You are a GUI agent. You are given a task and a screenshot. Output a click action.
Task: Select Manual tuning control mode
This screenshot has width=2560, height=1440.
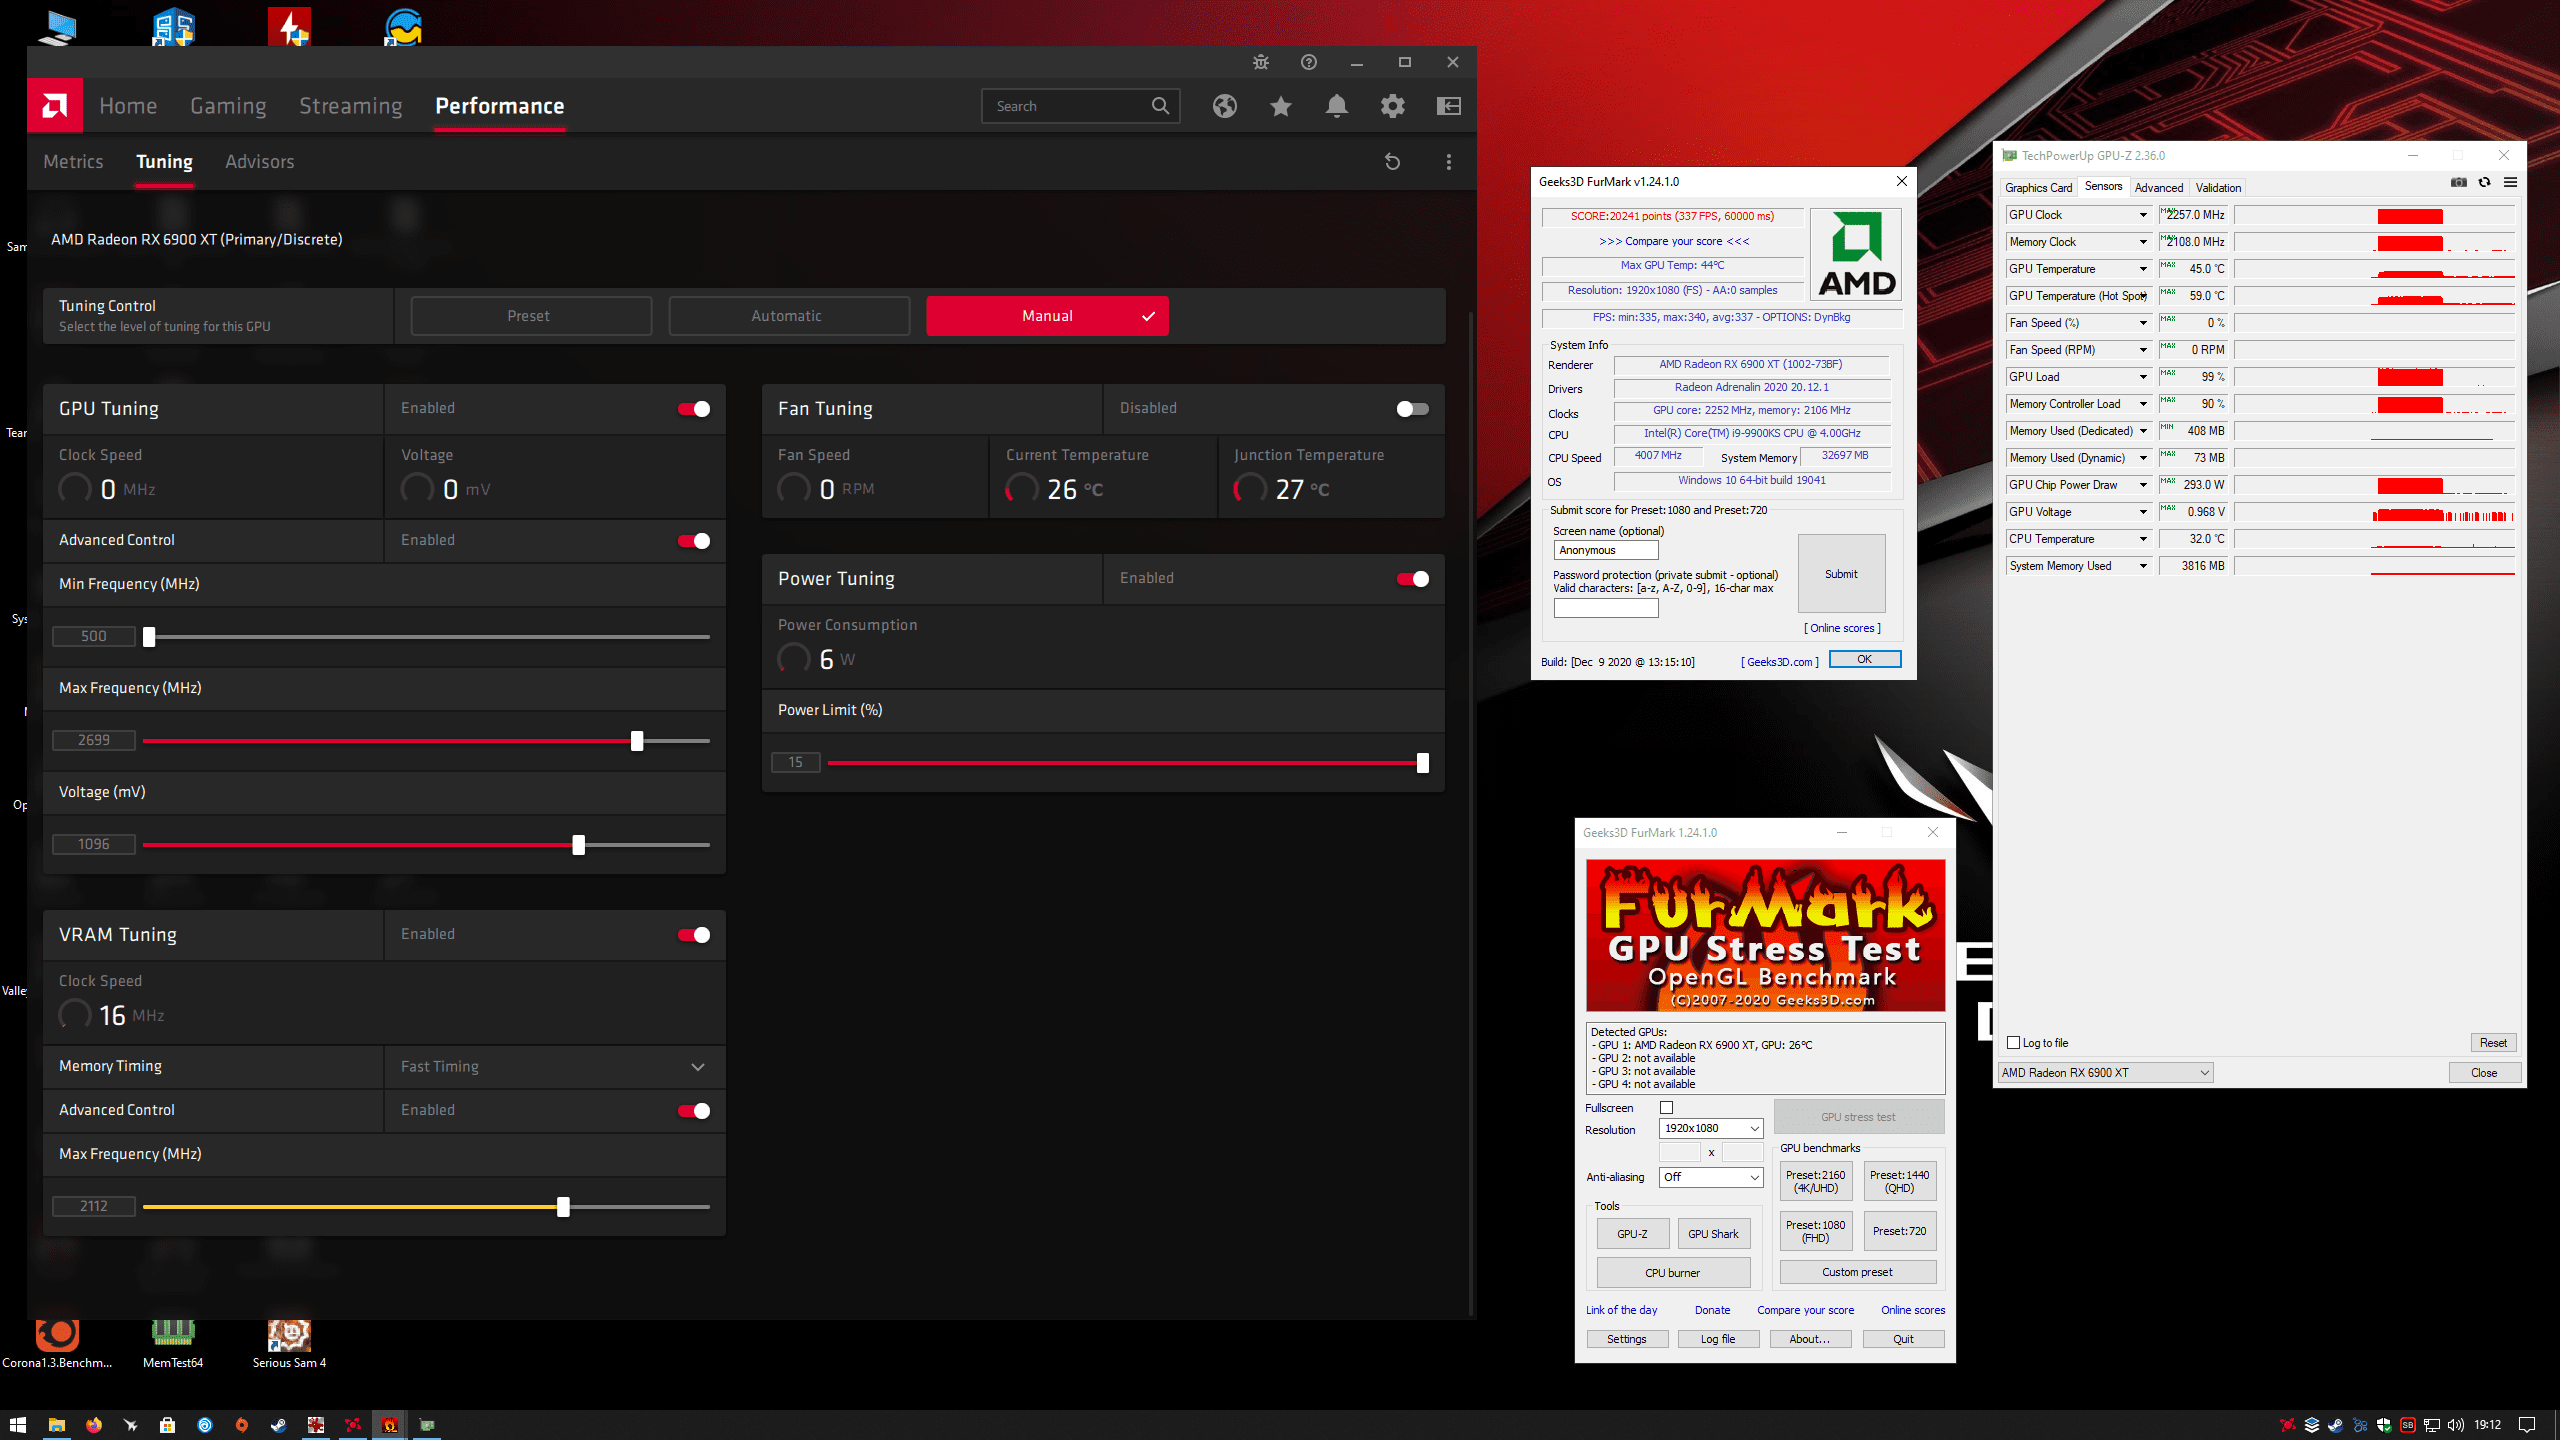pos(1047,316)
